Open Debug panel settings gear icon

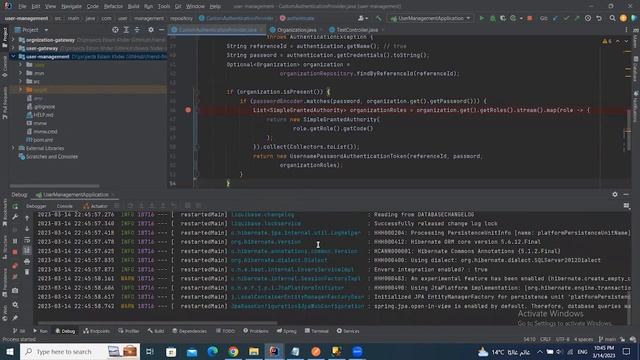[x=615, y=195]
